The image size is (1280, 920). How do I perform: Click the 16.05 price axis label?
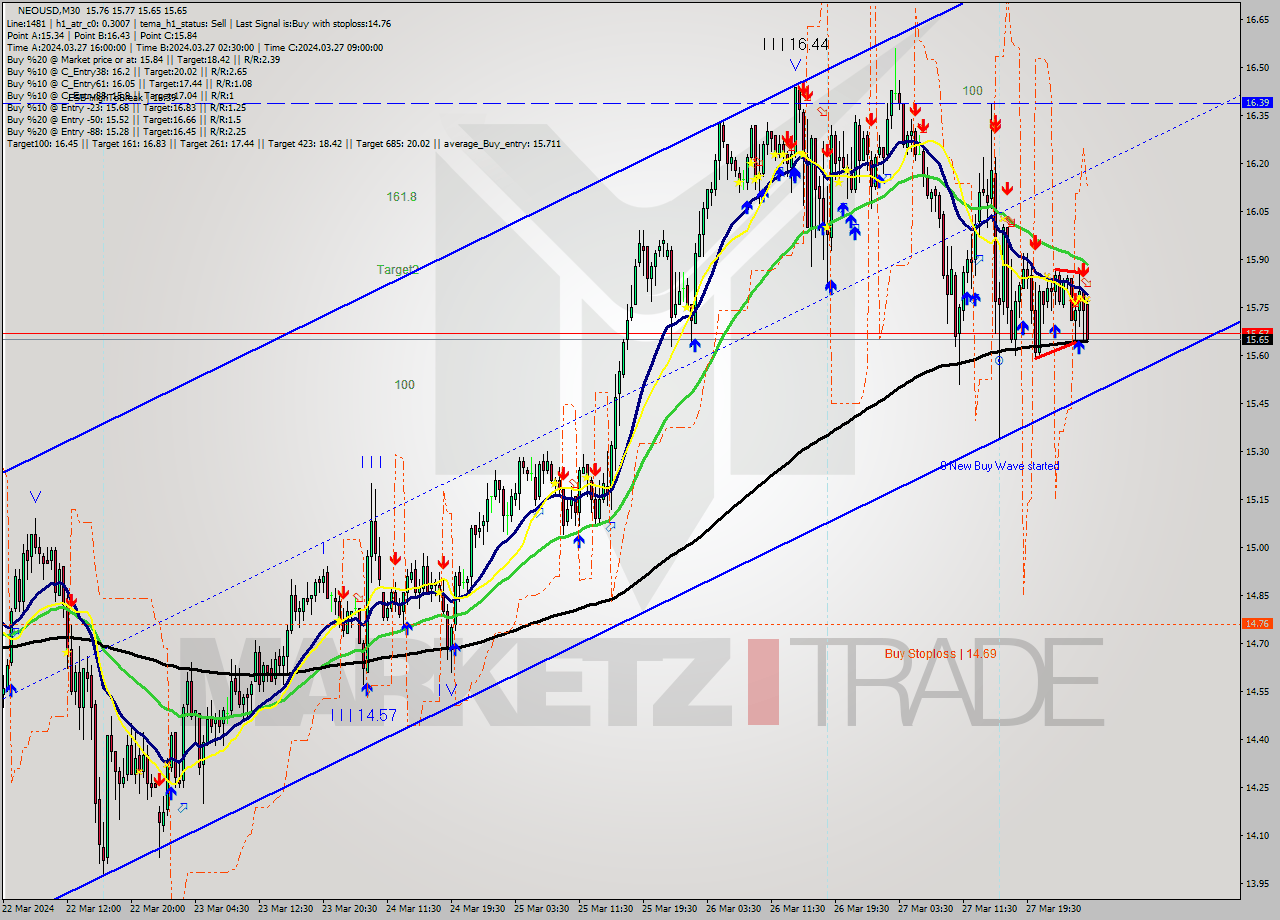point(1256,211)
